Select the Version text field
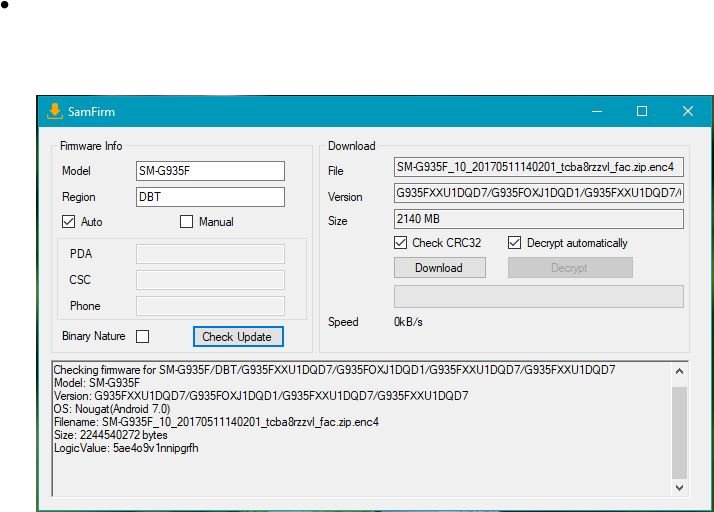Screen dimensions: 714x512 click(539, 193)
